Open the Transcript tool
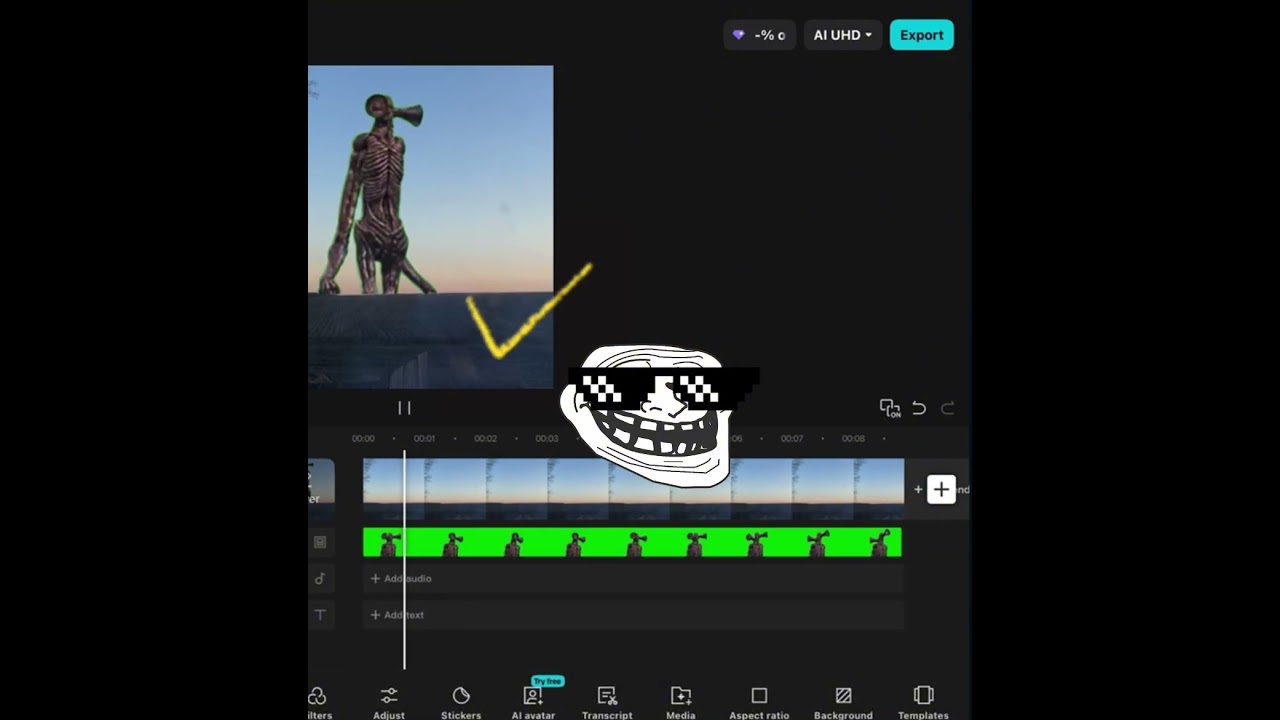The height and width of the screenshot is (720, 1280). [x=607, y=703]
